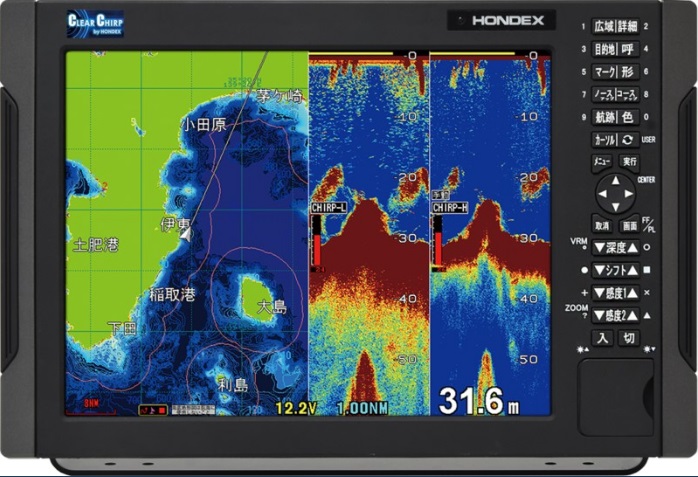Screen dimensions: 698x477
Task: Click the right arrow on the directional pad
Action: pos(629,194)
